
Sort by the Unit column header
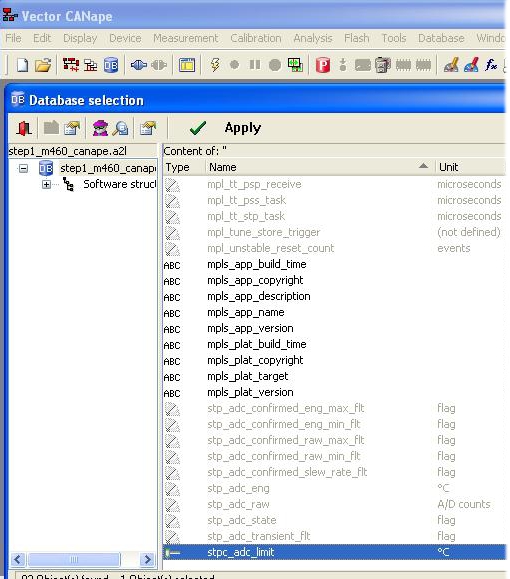[470, 167]
